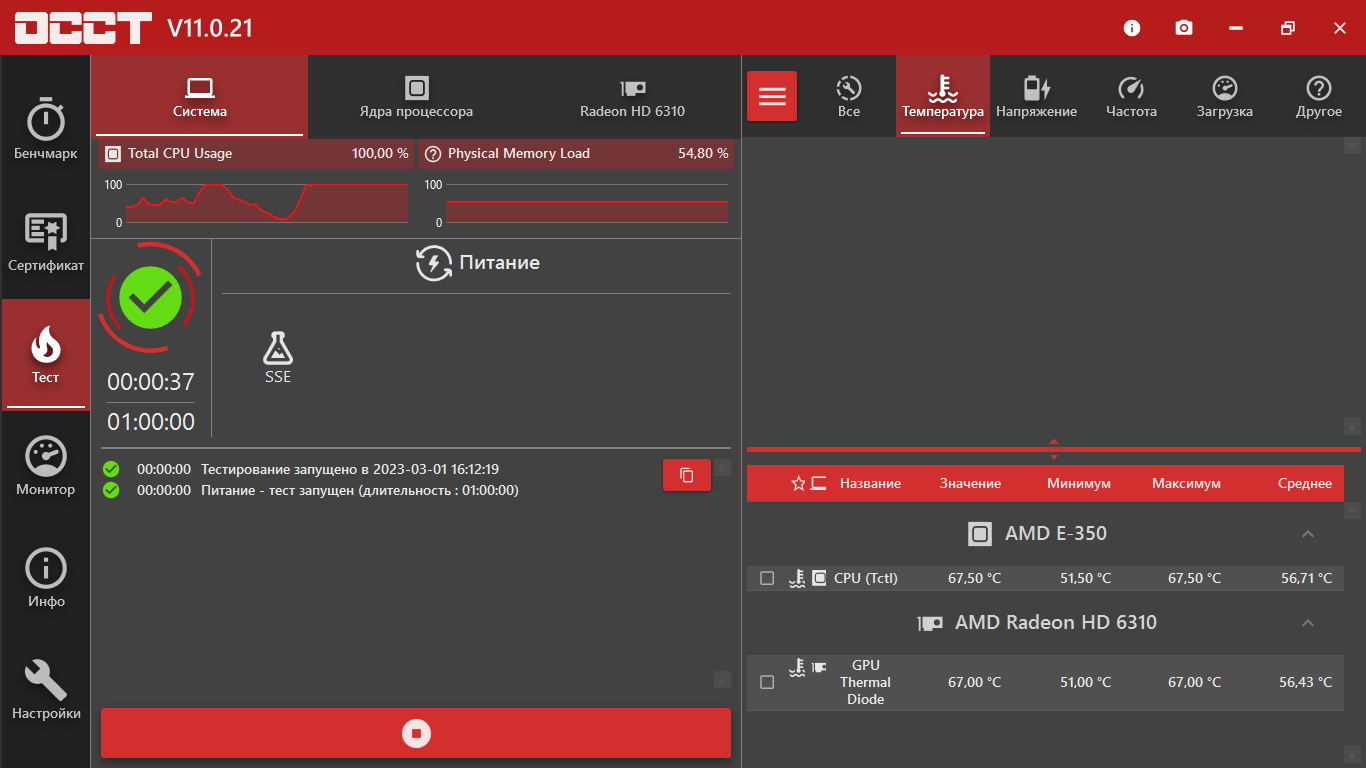
Task: Click the info icon in title bar
Action: pyautogui.click(x=1132, y=28)
